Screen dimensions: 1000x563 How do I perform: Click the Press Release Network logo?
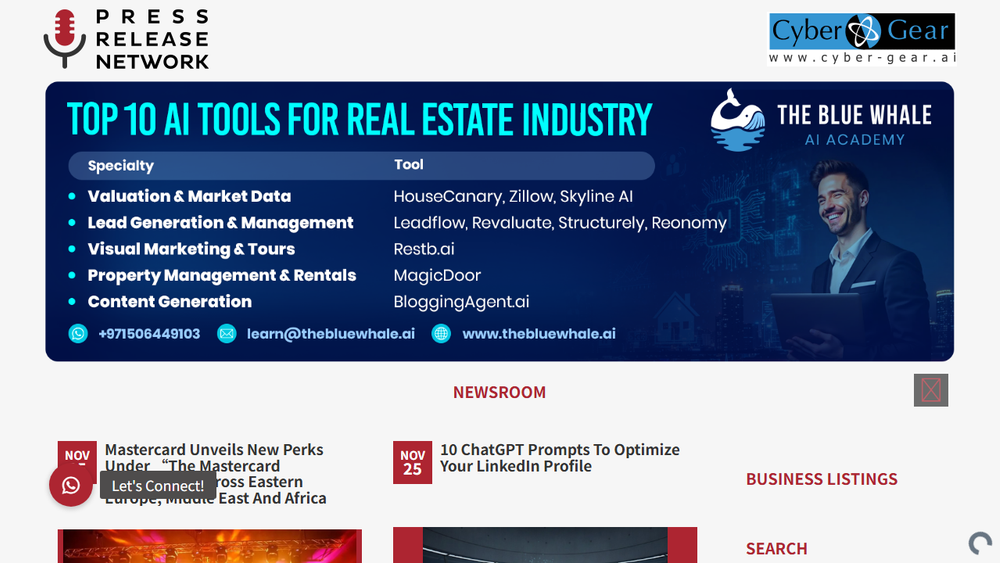coord(126,39)
